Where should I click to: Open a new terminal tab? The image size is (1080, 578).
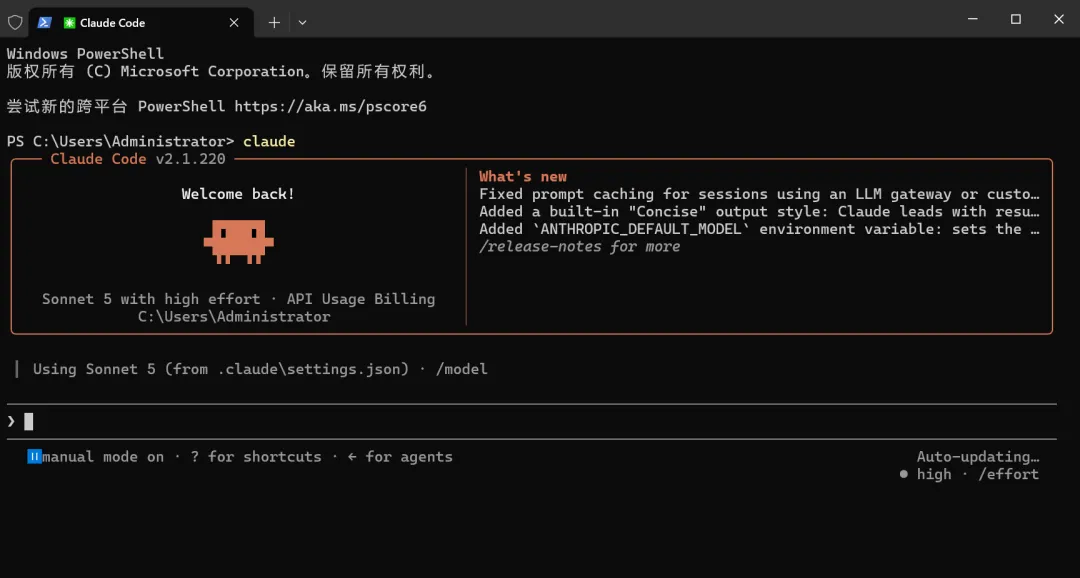(274, 23)
